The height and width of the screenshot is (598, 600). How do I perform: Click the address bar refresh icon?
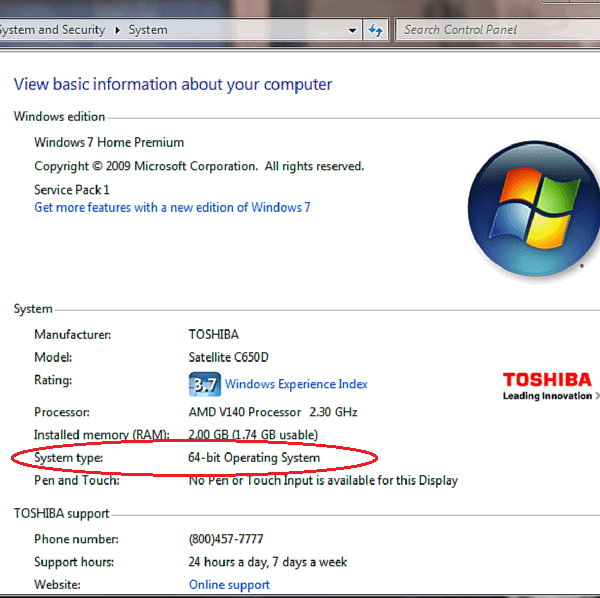tap(375, 30)
